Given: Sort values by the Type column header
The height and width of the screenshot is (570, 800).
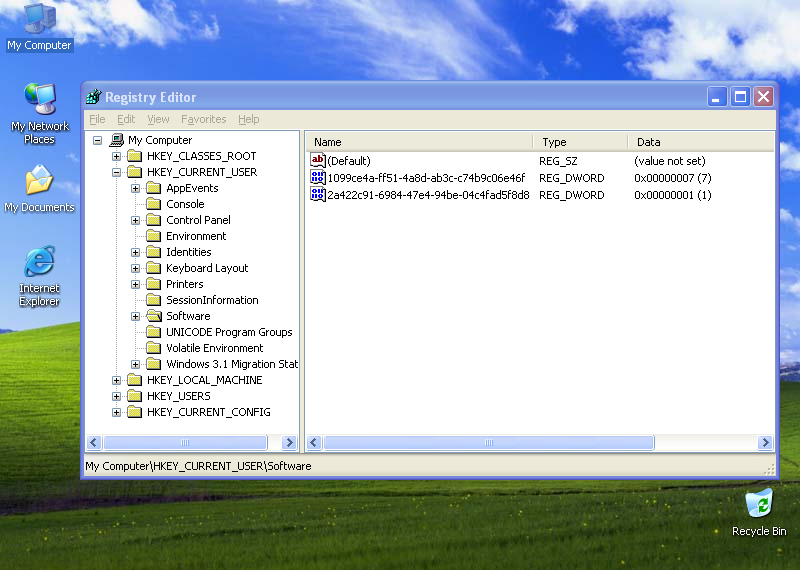Looking at the screenshot, I should pos(581,142).
